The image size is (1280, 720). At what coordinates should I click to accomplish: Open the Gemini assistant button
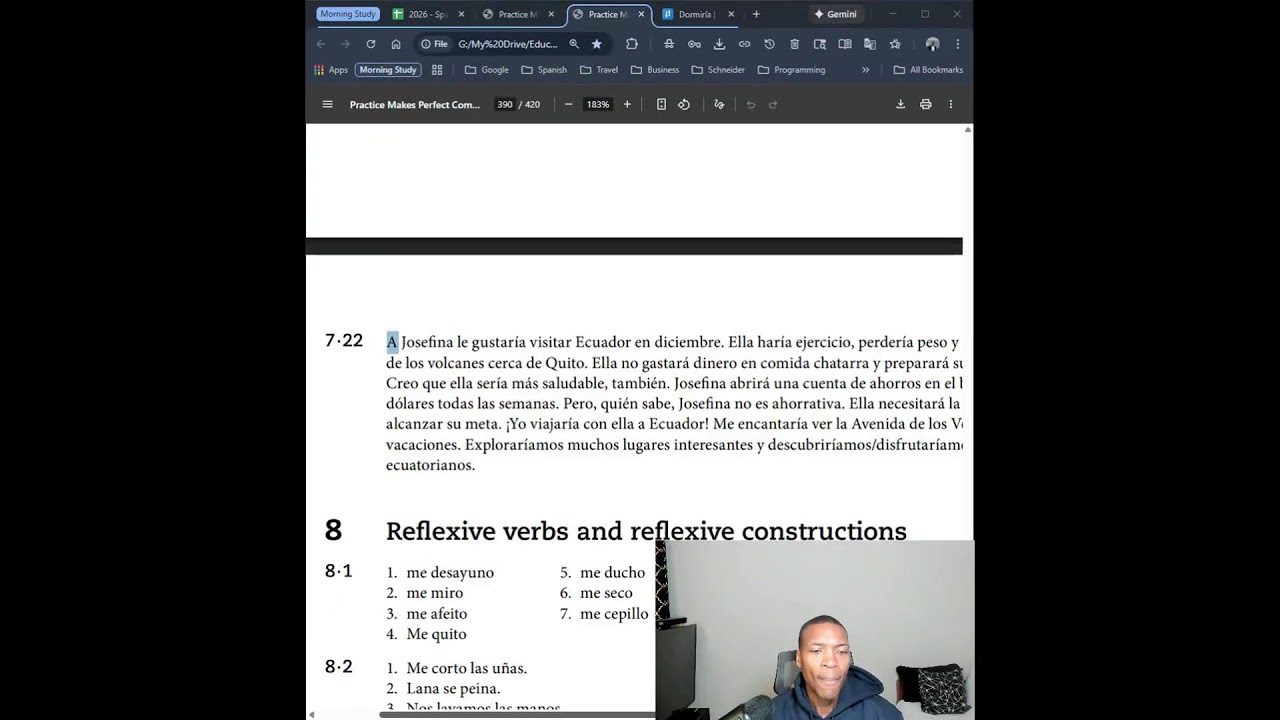point(836,14)
